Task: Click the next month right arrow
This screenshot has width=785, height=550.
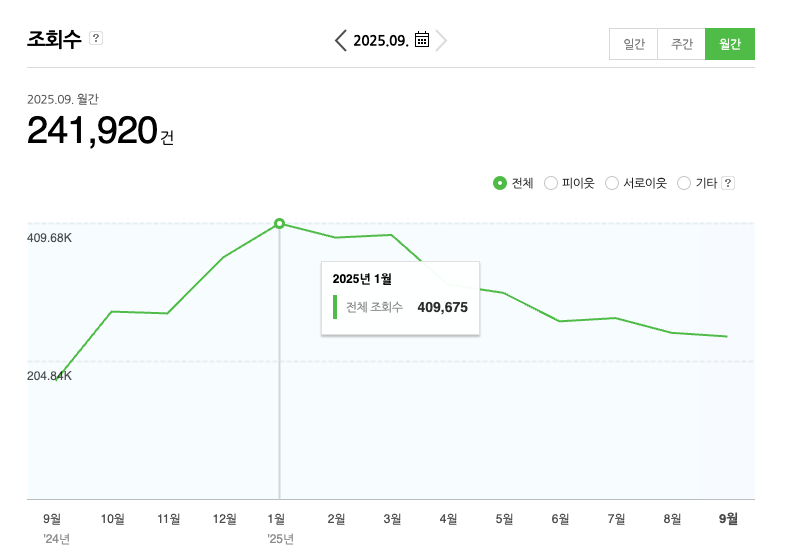Action: [442, 40]
